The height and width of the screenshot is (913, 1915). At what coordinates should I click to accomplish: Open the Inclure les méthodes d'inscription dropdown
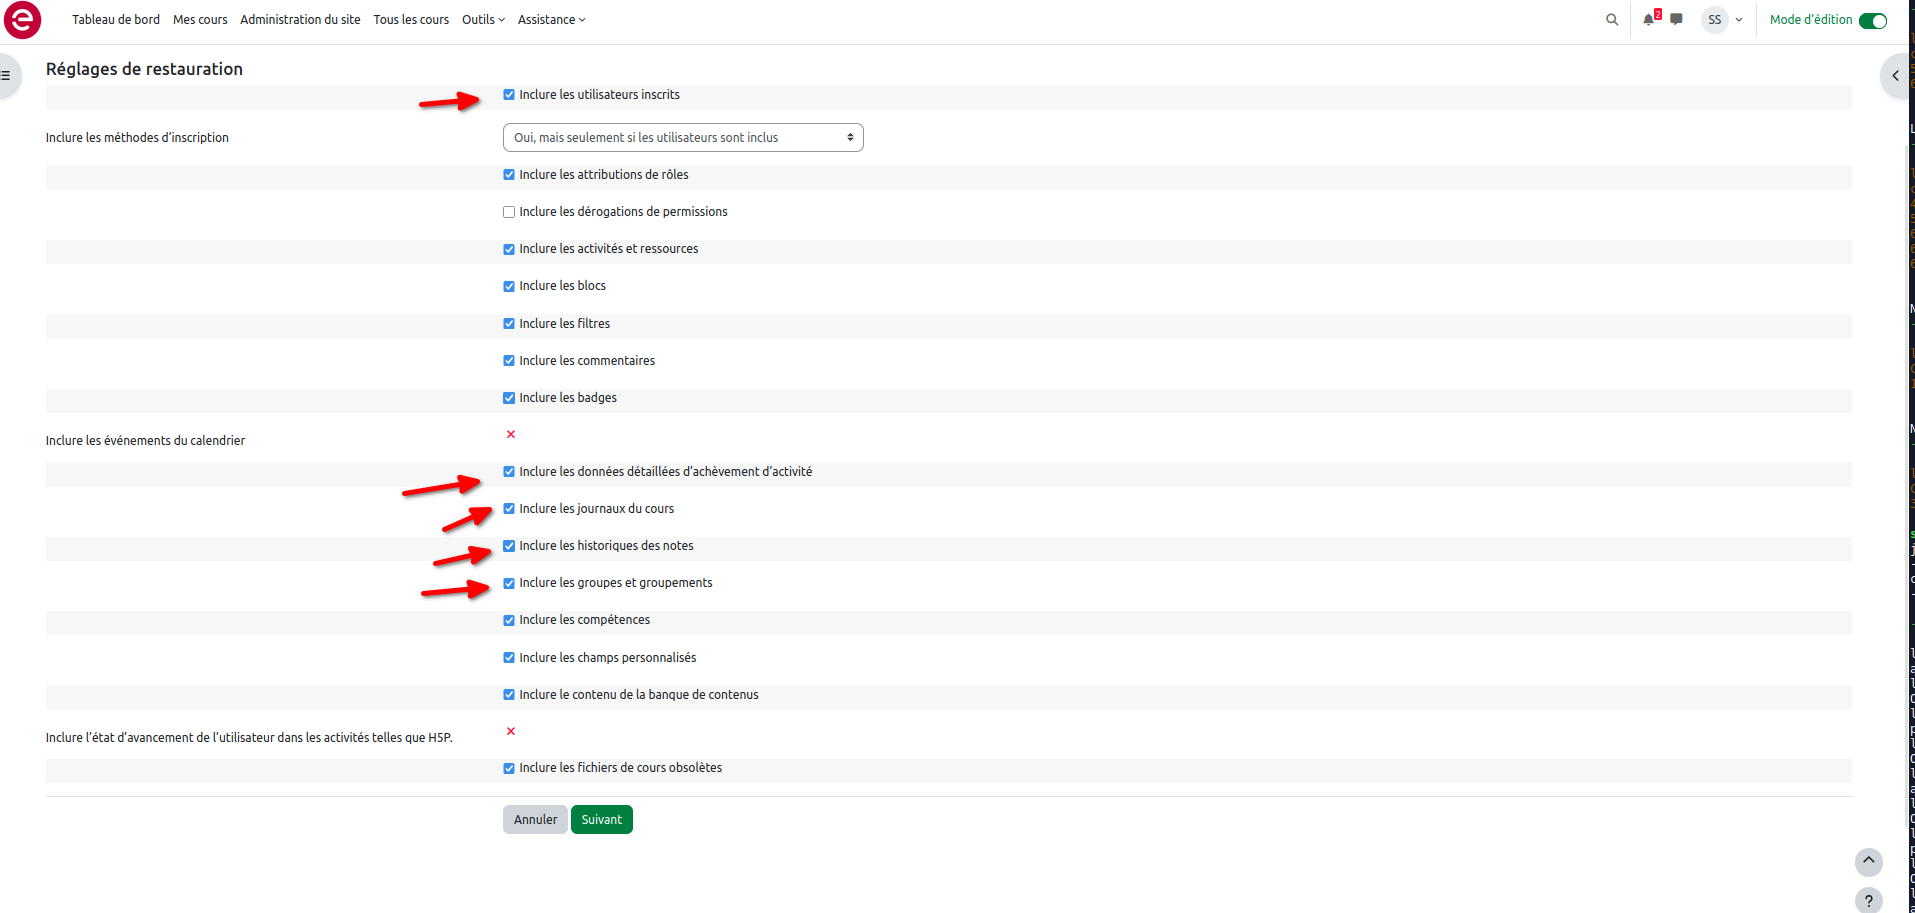click(x=682, y=138)
